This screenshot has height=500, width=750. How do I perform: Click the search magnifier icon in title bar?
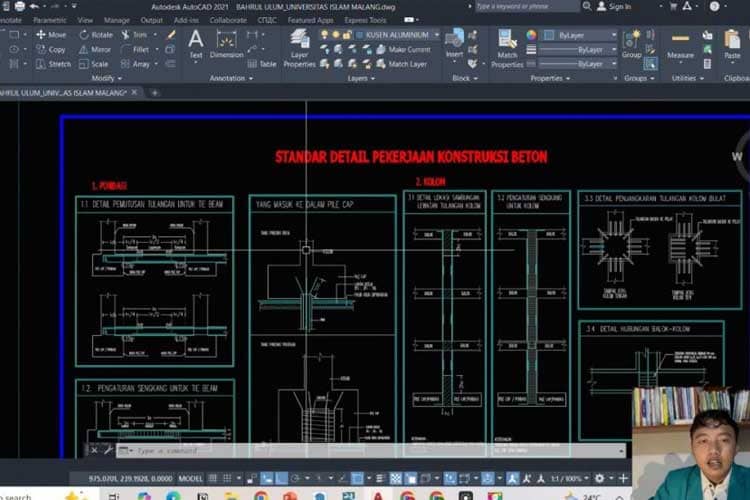pos(587,6)
